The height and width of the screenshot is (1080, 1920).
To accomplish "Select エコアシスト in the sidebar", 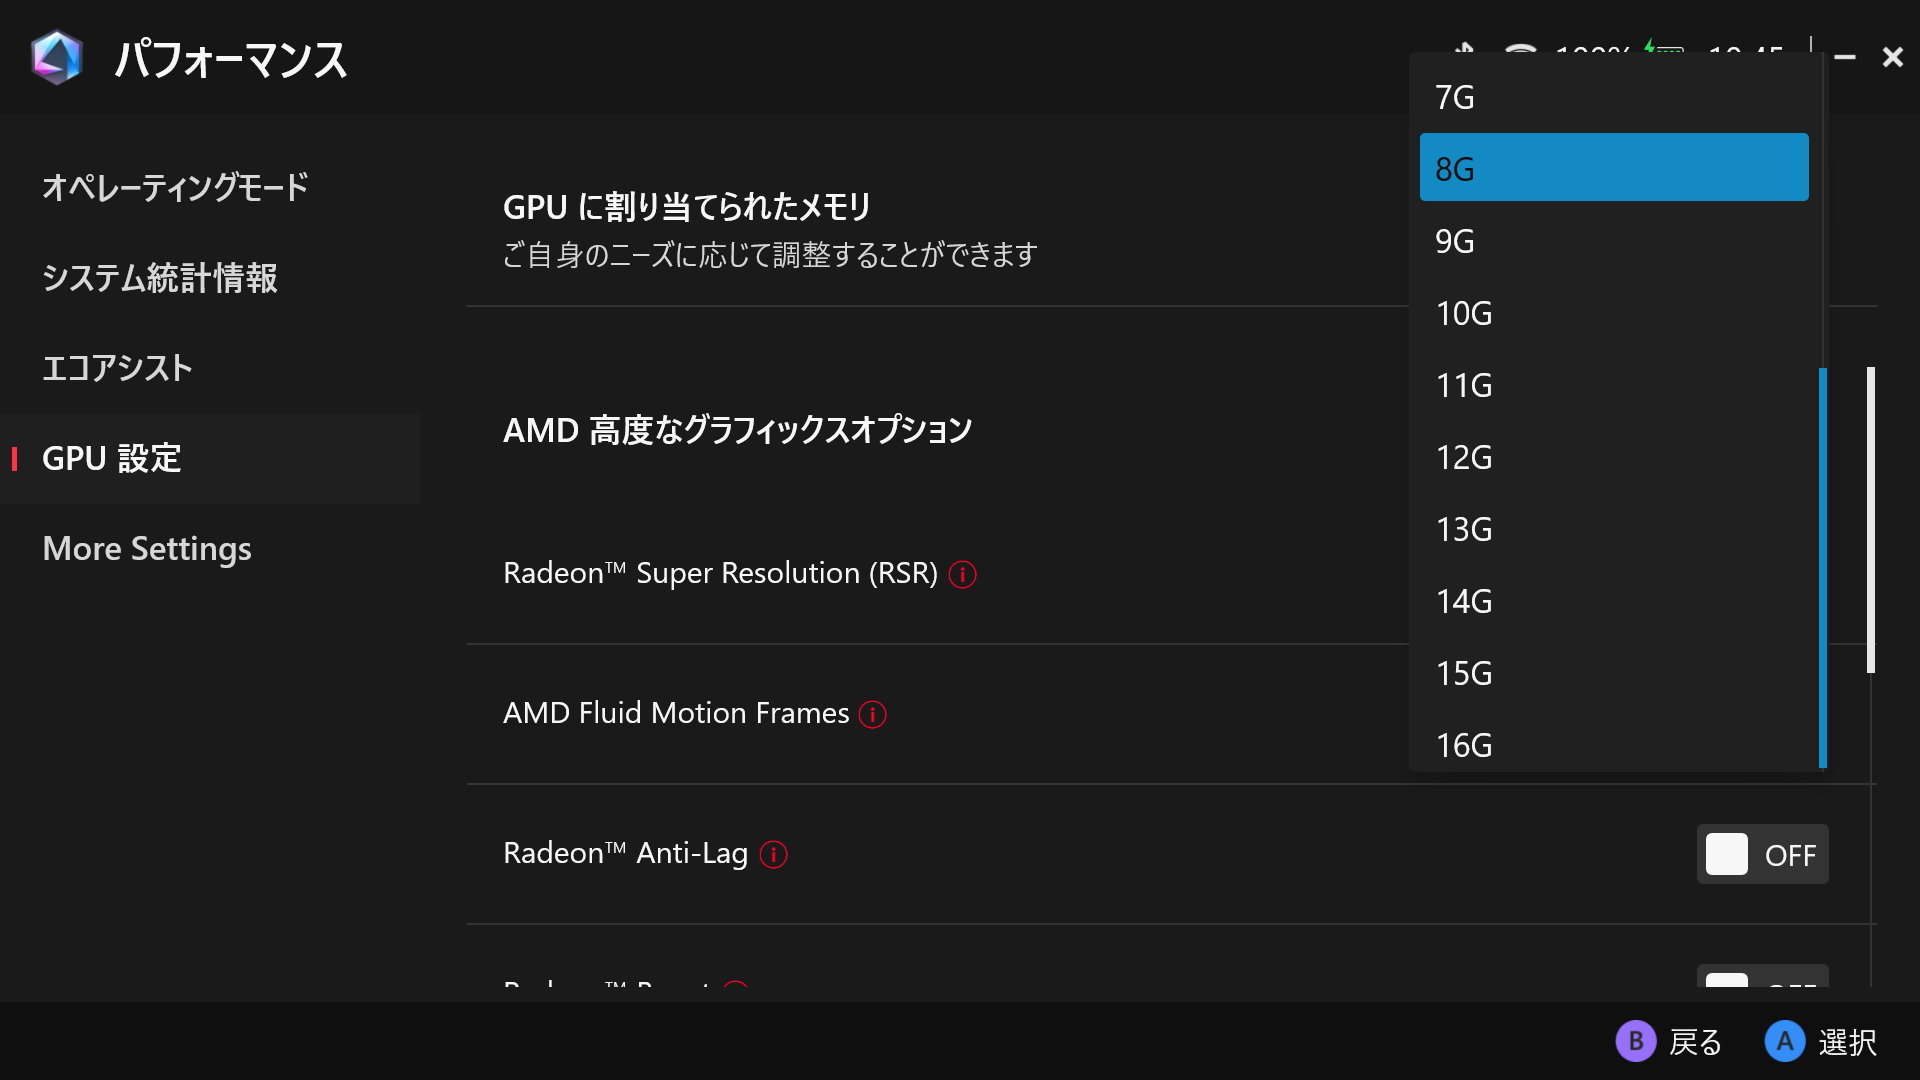I will pyautogui.click(x=117, y=368).
